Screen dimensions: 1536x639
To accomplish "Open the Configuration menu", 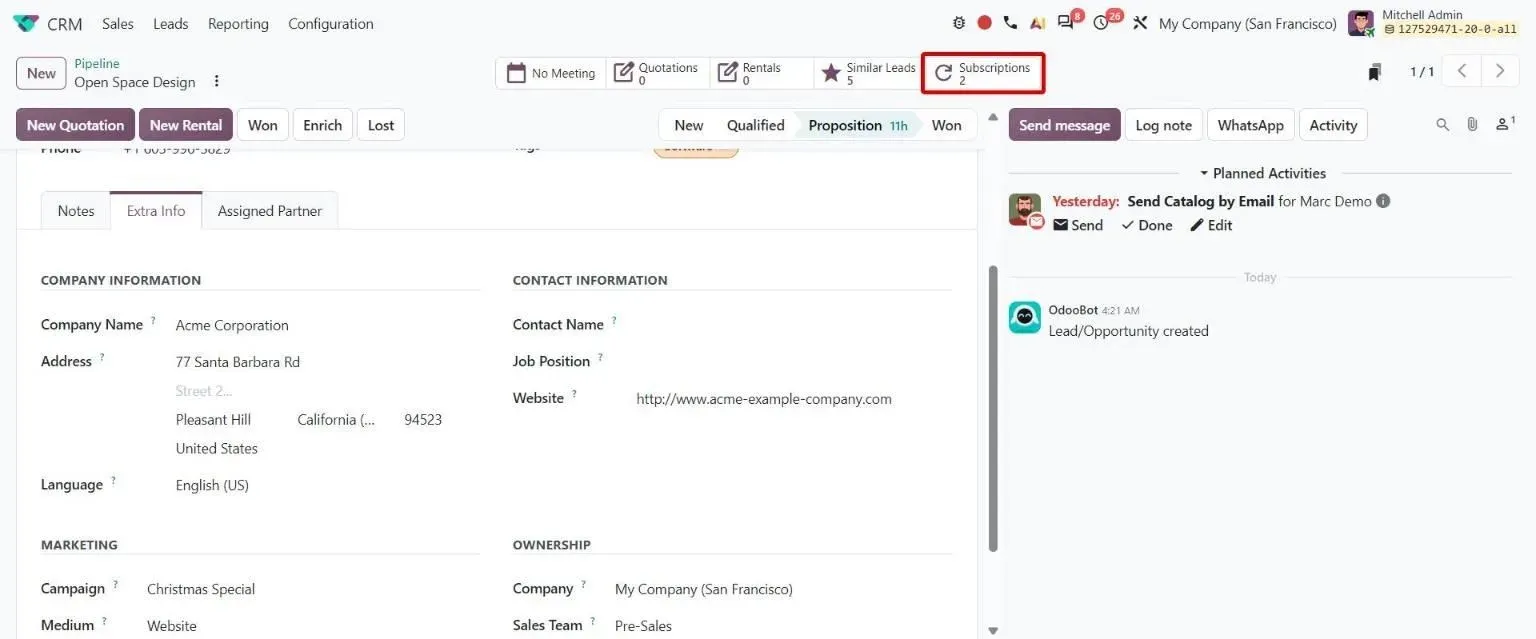I will click(331, 23).
